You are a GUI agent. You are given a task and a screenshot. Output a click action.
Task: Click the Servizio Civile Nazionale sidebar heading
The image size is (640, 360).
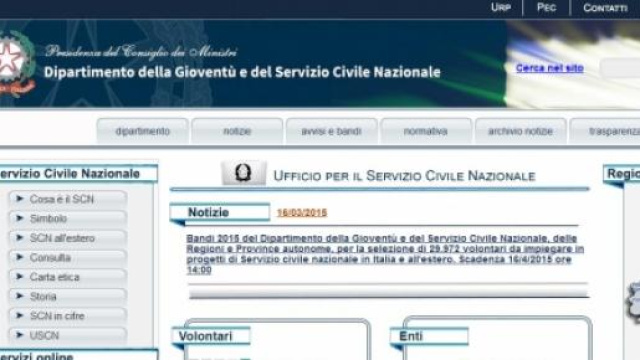78,173
